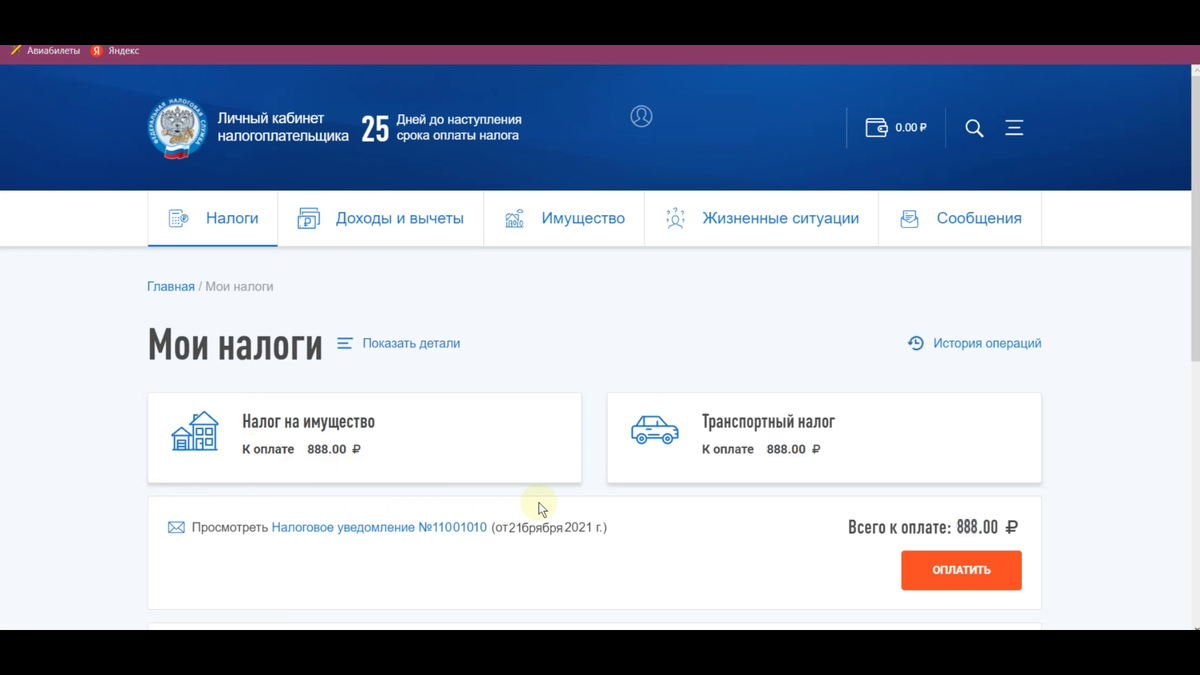Click property tax К оплате 888.00 amount

click(x=301, y=449)
